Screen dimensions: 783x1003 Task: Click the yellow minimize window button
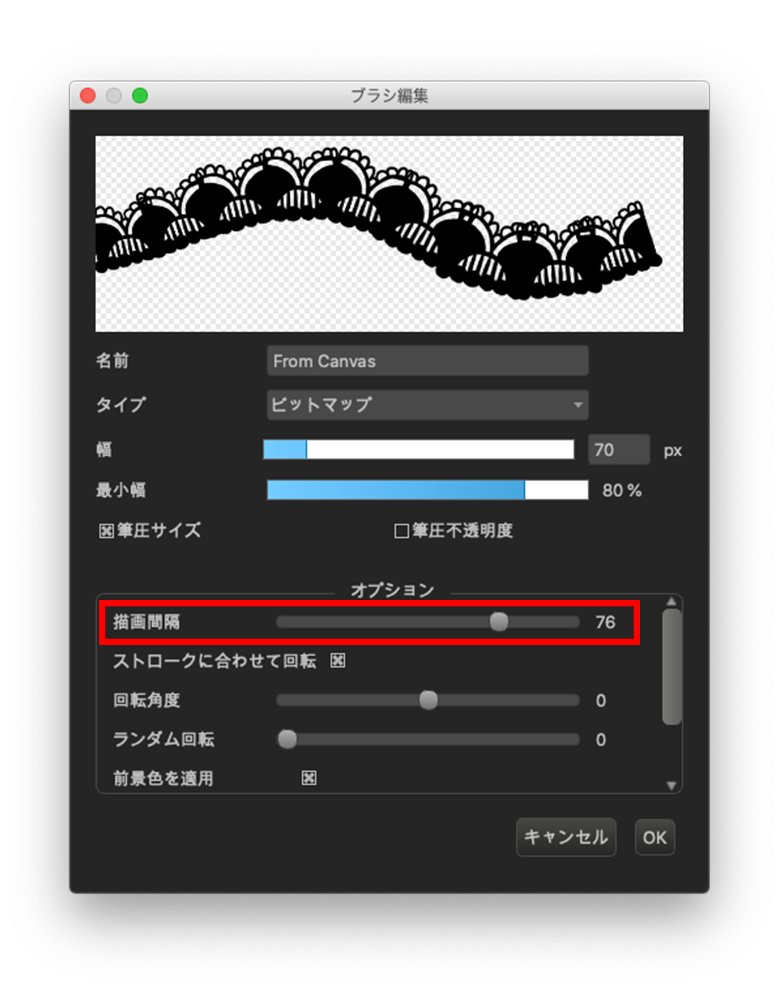point(114,96)
